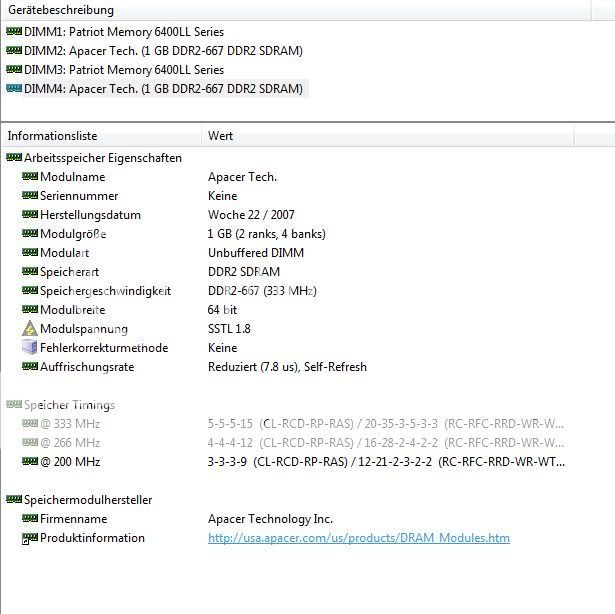Select the Modulbreite label
Screen dimensions: 615x614
73,310
